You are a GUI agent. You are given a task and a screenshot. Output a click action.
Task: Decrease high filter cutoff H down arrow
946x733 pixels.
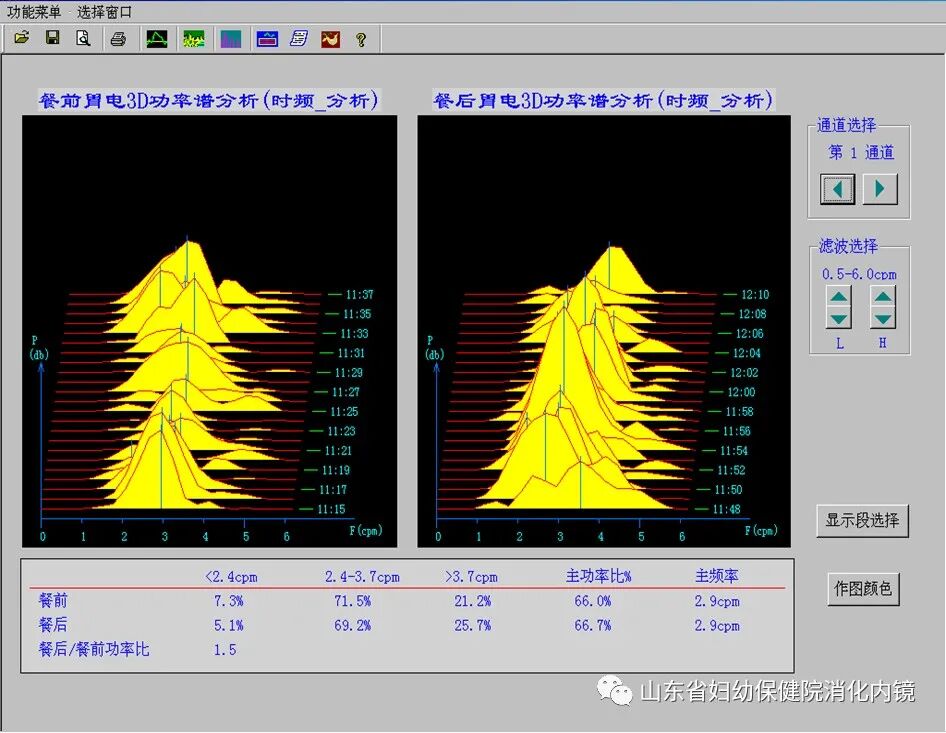tap(883, 318)
